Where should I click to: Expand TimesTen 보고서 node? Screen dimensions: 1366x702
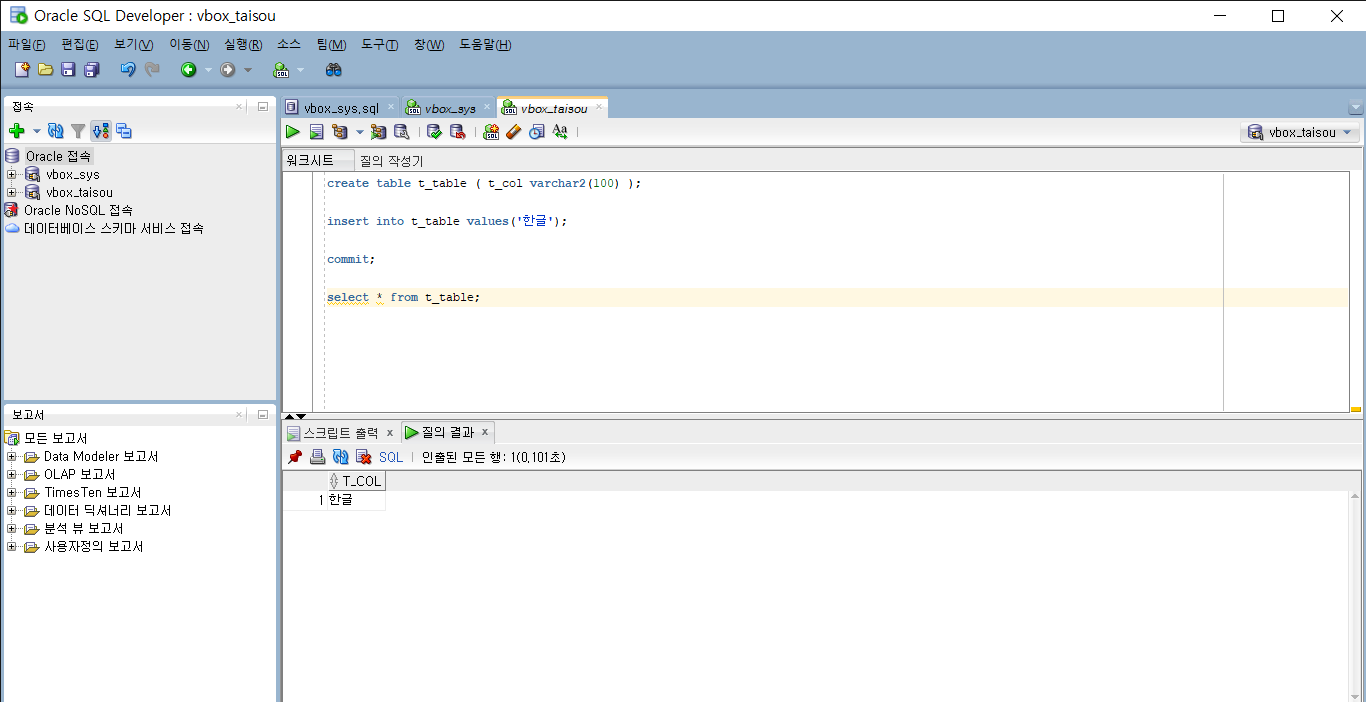point(11,492)
